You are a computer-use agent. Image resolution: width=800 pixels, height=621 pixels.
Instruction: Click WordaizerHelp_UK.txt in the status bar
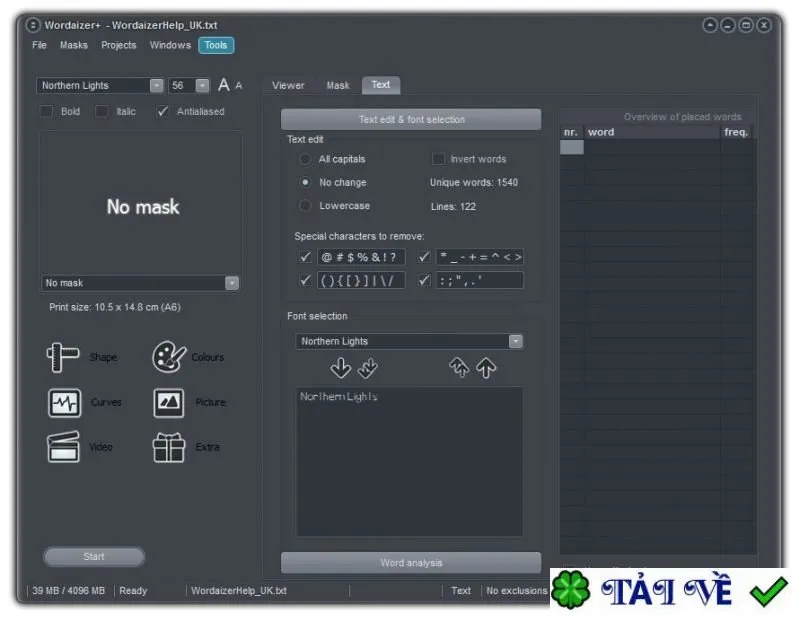coord(239,590)
